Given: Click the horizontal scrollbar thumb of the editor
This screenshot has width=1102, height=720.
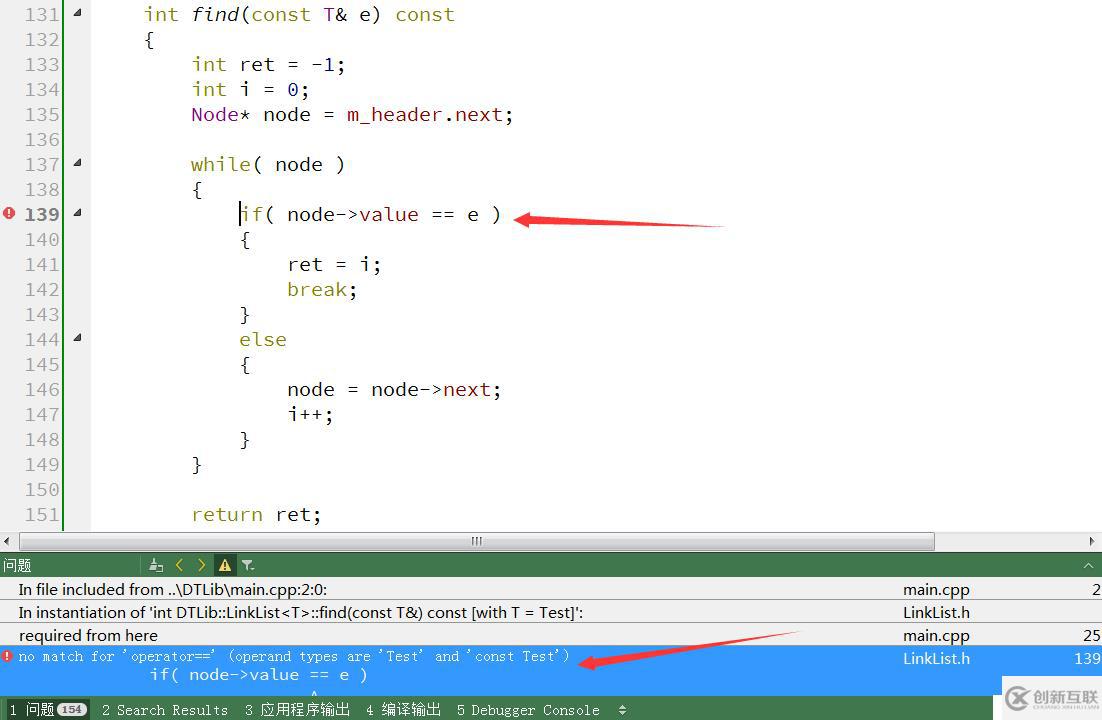Looking at the screenshot, I should [x=477, y=541].
